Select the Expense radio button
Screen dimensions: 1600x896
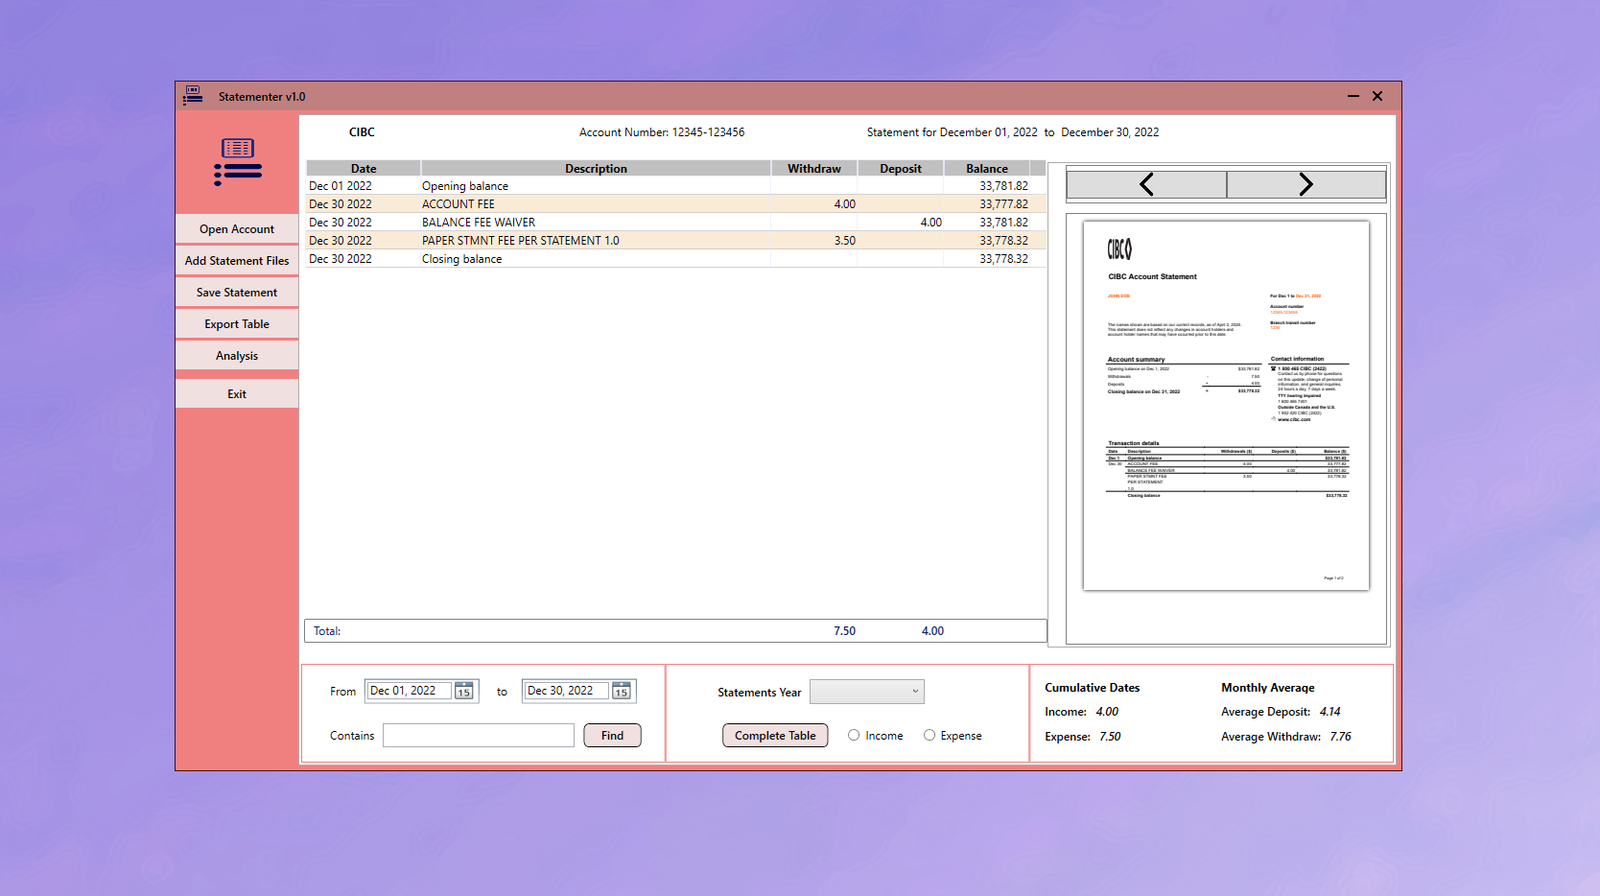(x=930, y=735)
